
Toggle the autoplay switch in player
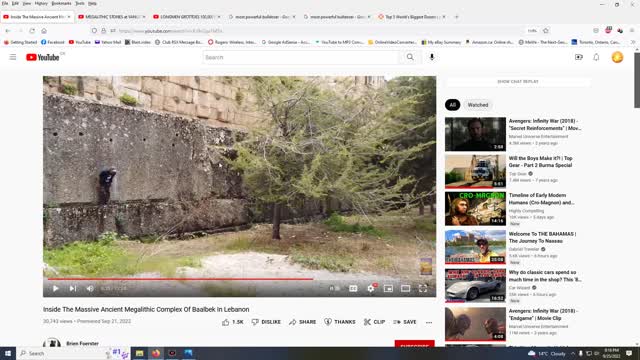tap(335, 289)
